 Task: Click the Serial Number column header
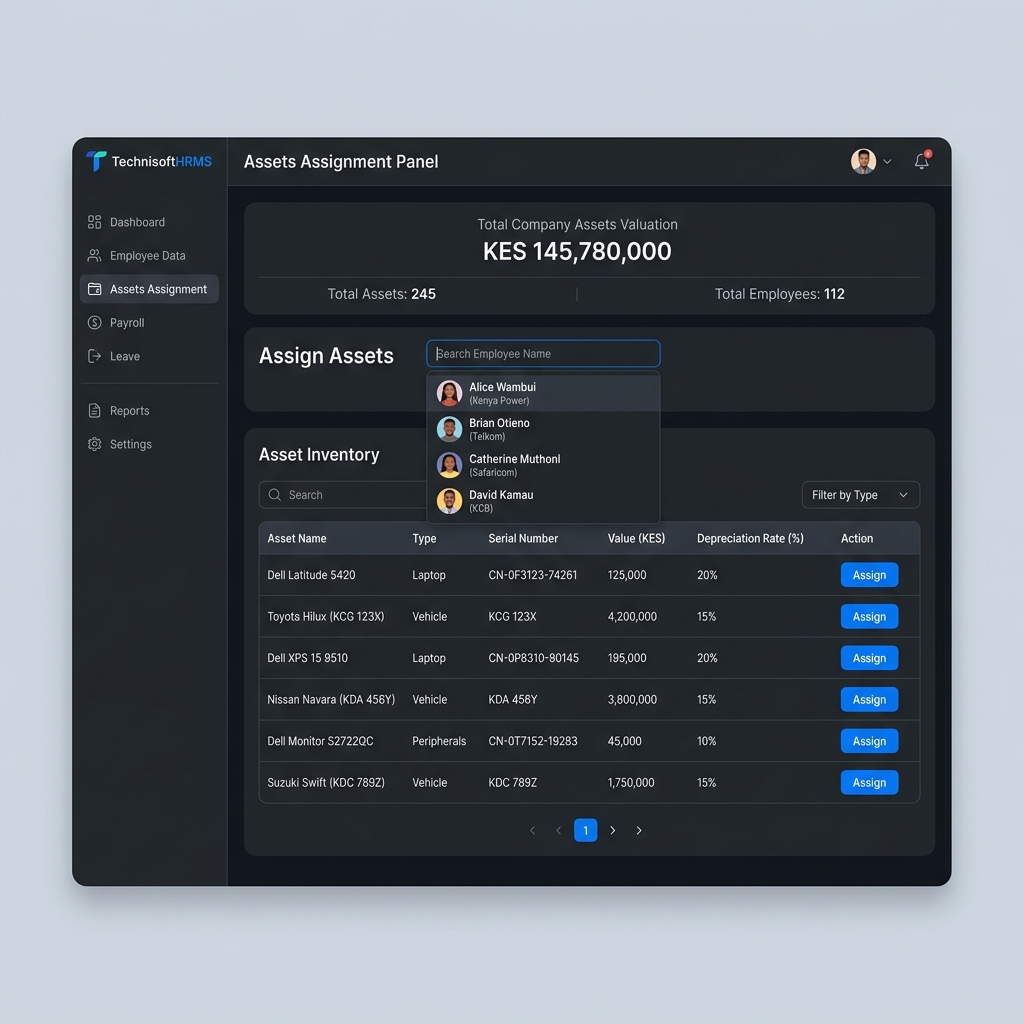523,538
